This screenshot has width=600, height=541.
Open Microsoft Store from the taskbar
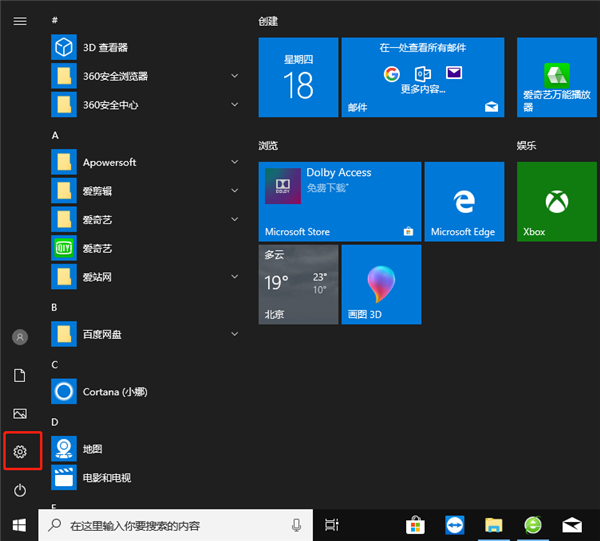click(415, 525)
